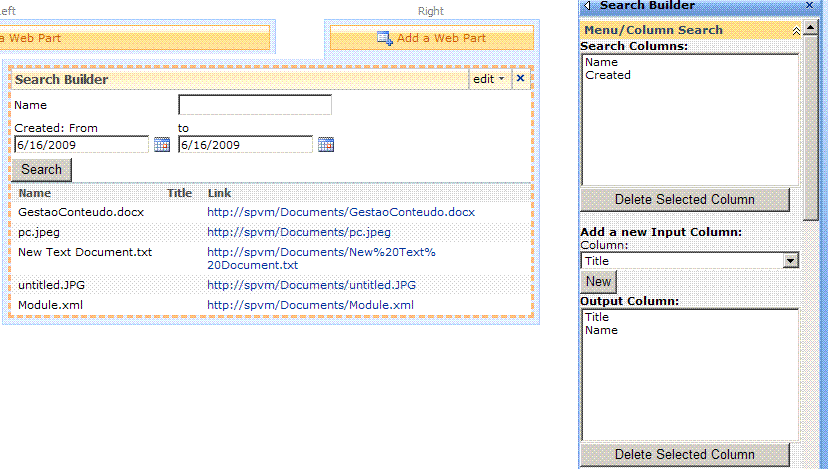Open the pc.jpeg document link

click(x=299, y=232)
